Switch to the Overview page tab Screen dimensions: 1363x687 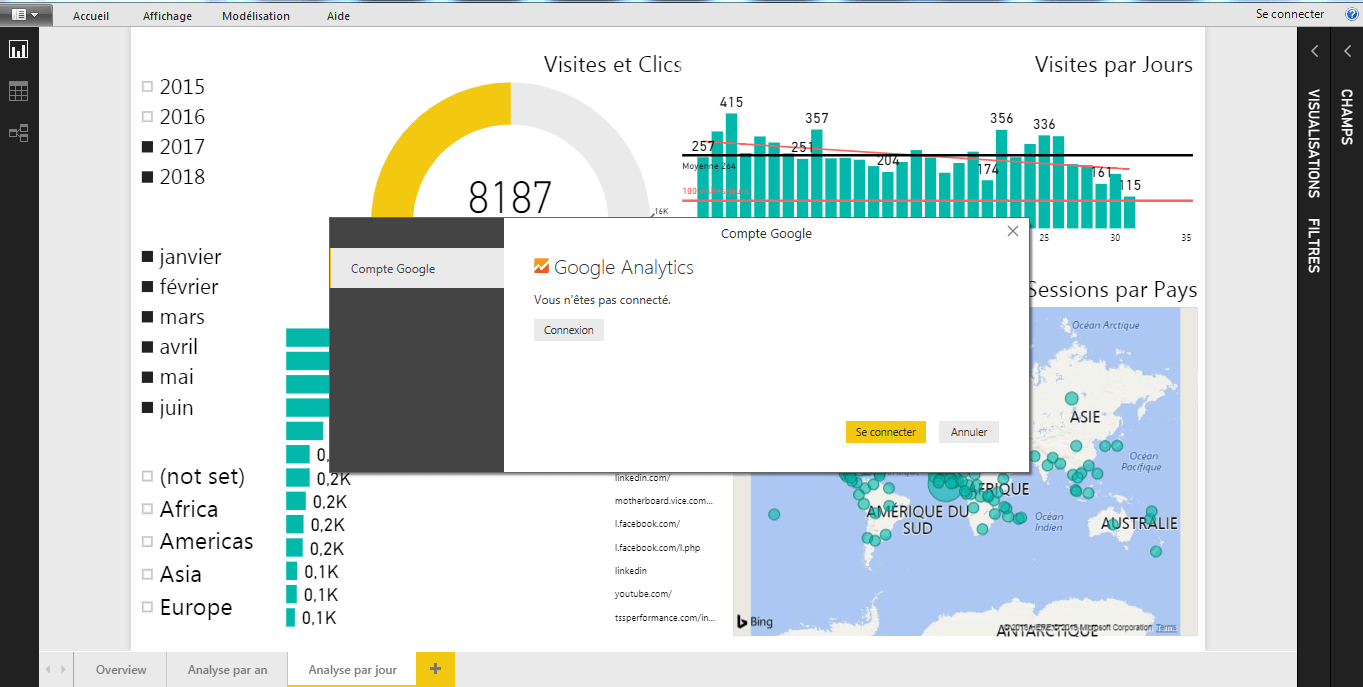point(121,670)
